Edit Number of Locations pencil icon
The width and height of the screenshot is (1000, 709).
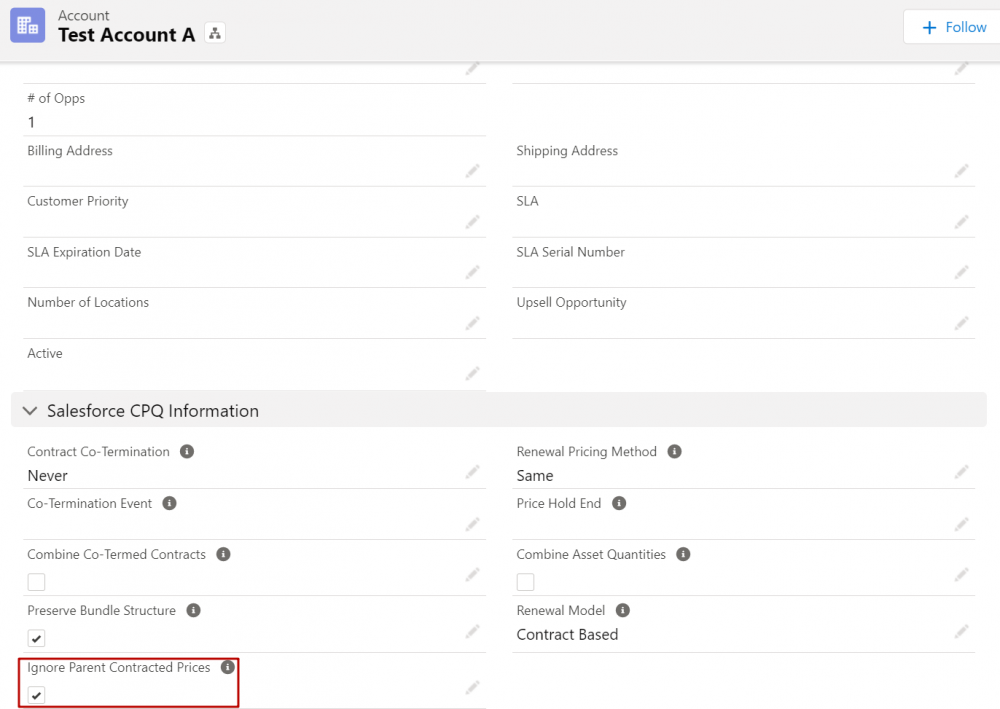[472, 323]
